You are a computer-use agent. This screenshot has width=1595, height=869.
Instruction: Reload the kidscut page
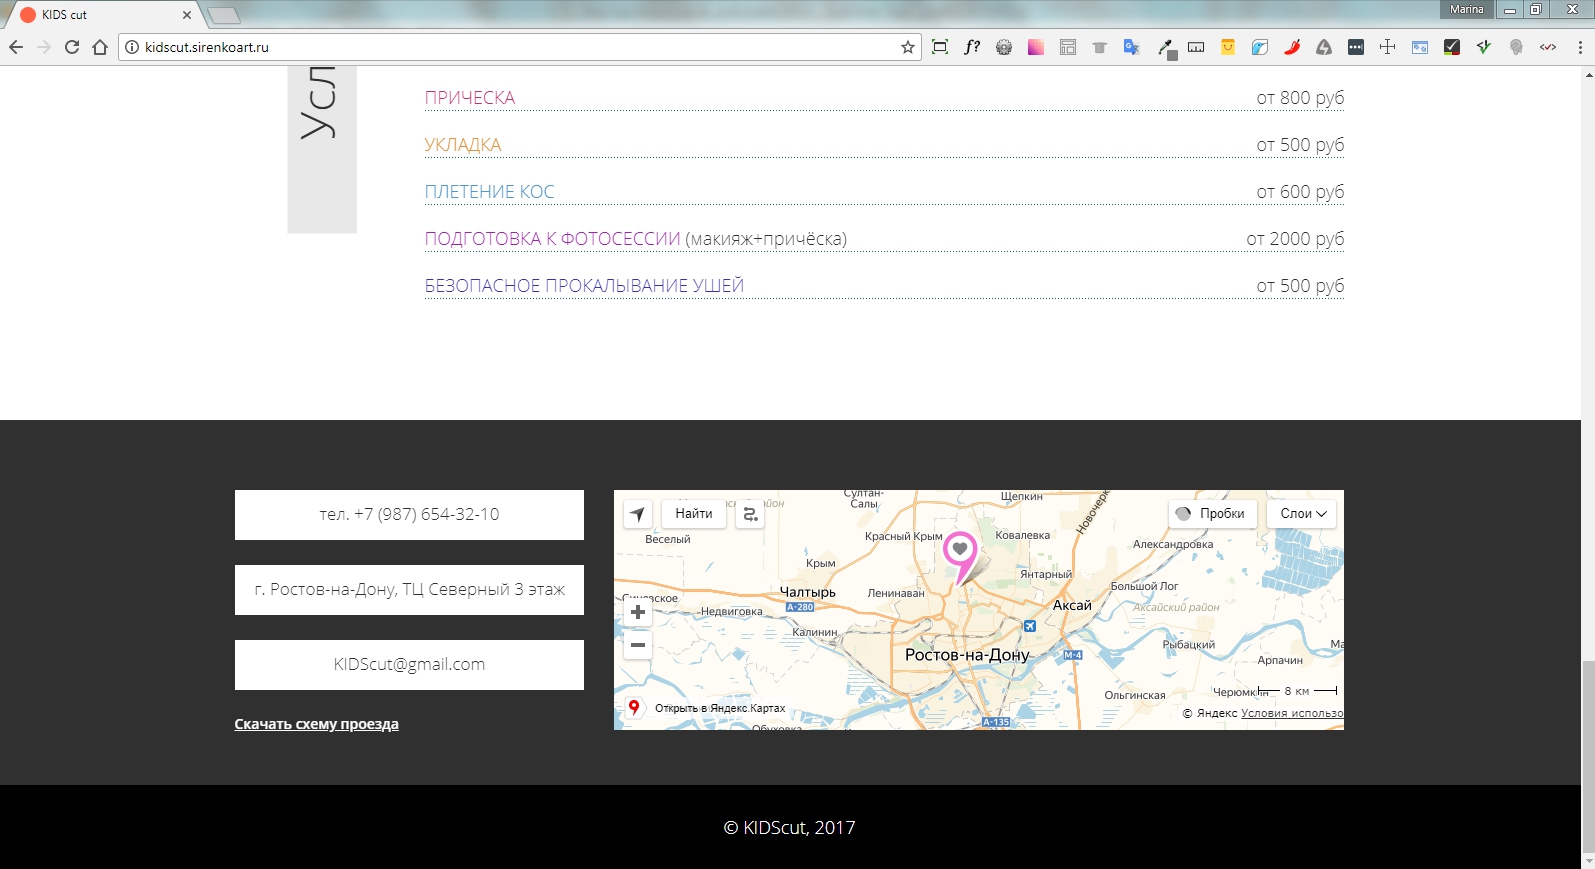pos(72,47)
